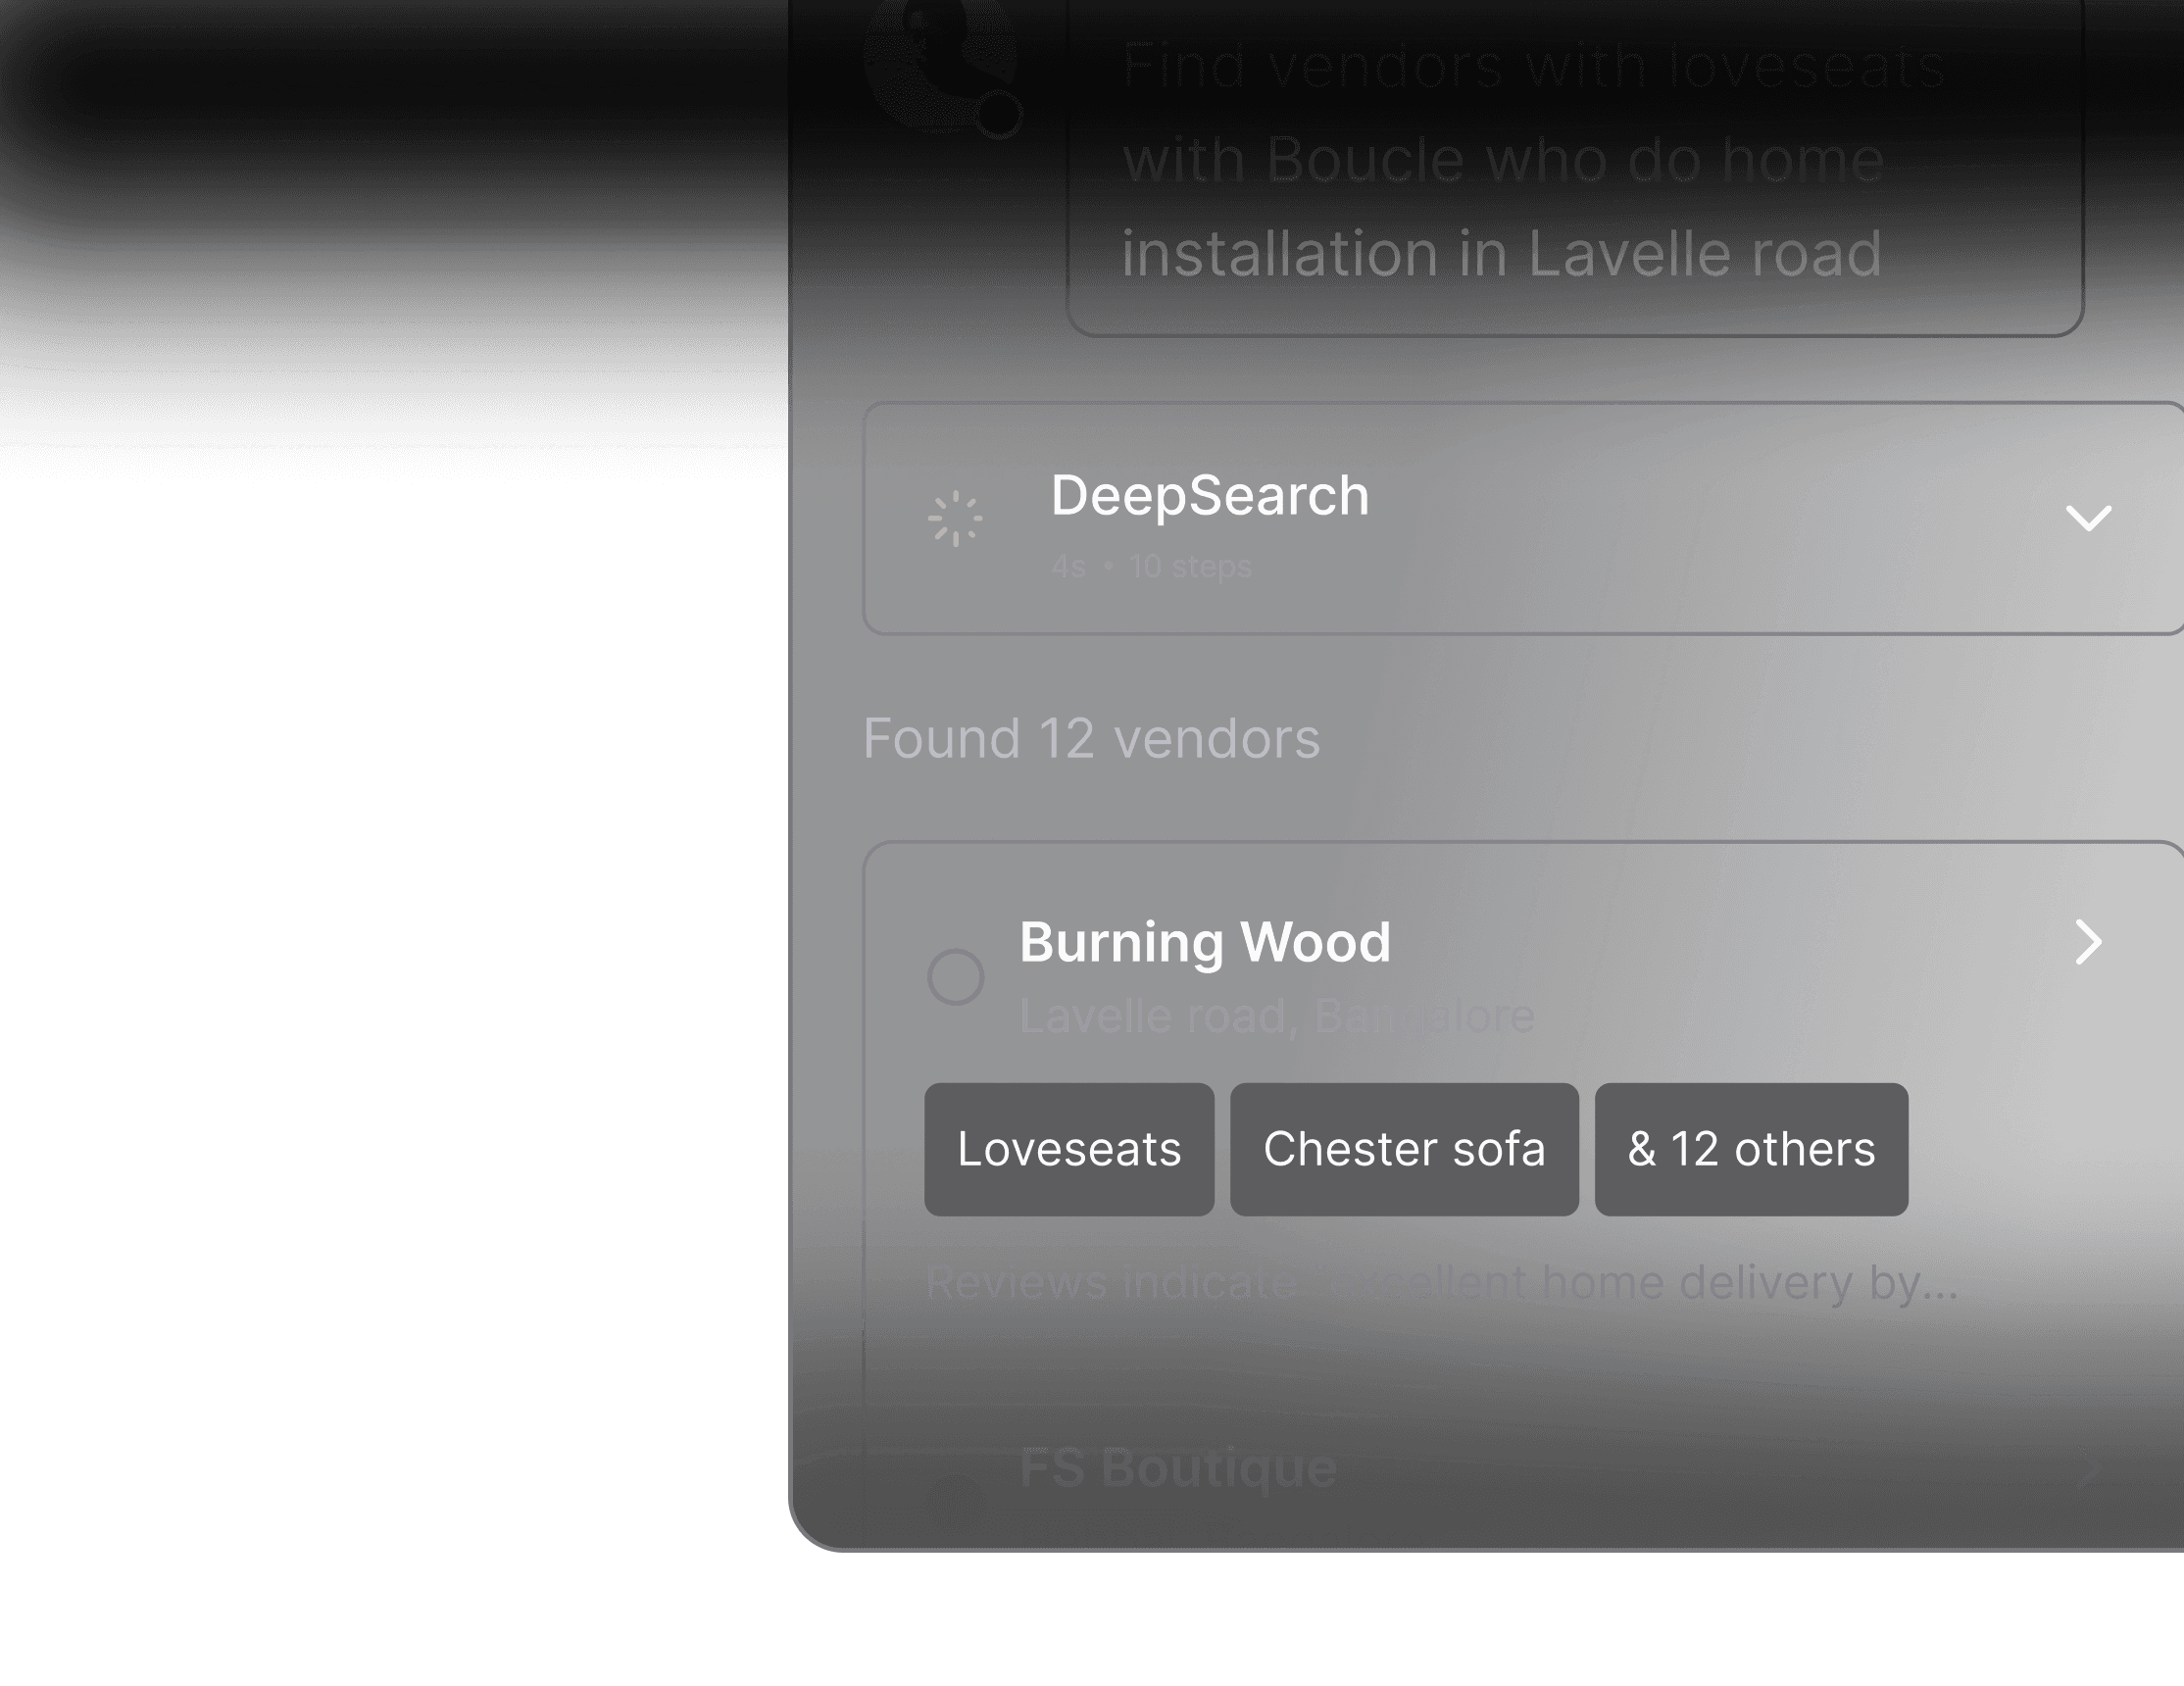This screenshot has width=2184, height=1686.
Task: Click the 'Found 12 vendors' results label
Action: 1091,738
